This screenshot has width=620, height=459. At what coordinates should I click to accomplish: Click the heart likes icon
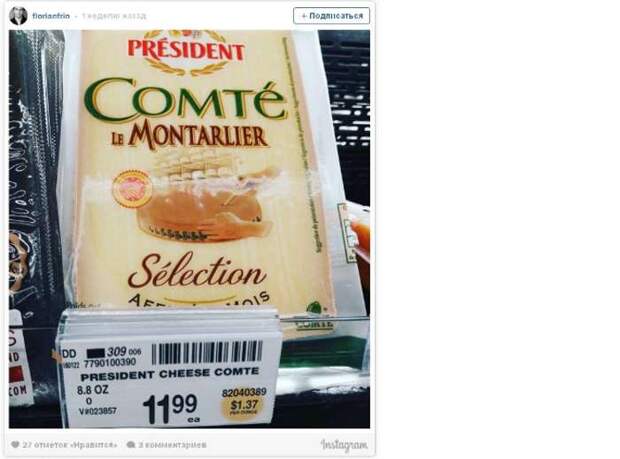click(15, 444)
